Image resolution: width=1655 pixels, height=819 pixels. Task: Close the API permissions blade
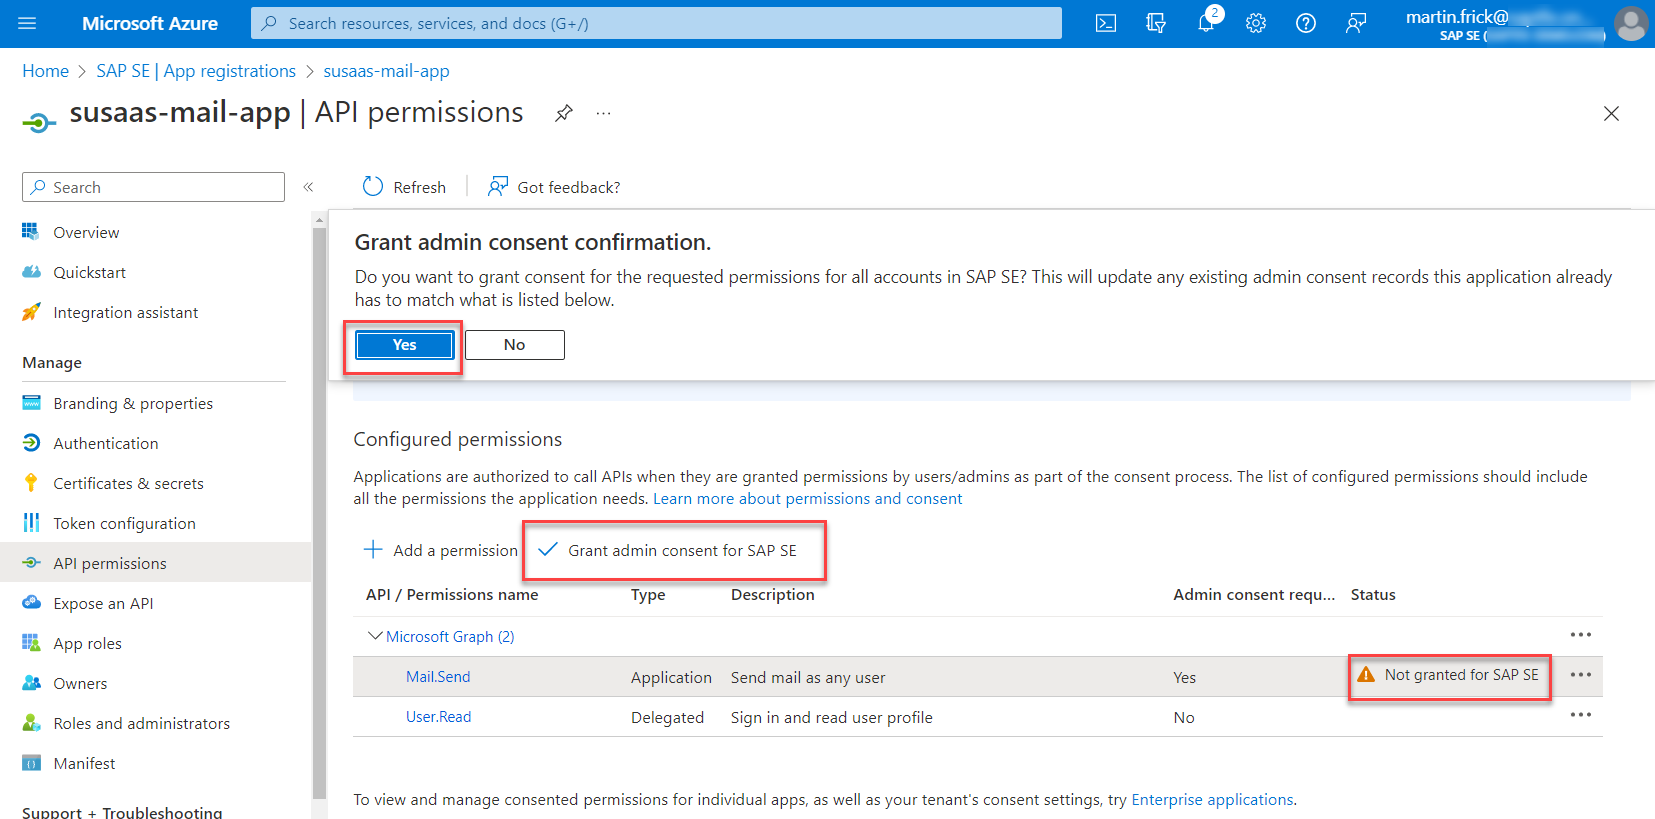(1611, 114)
